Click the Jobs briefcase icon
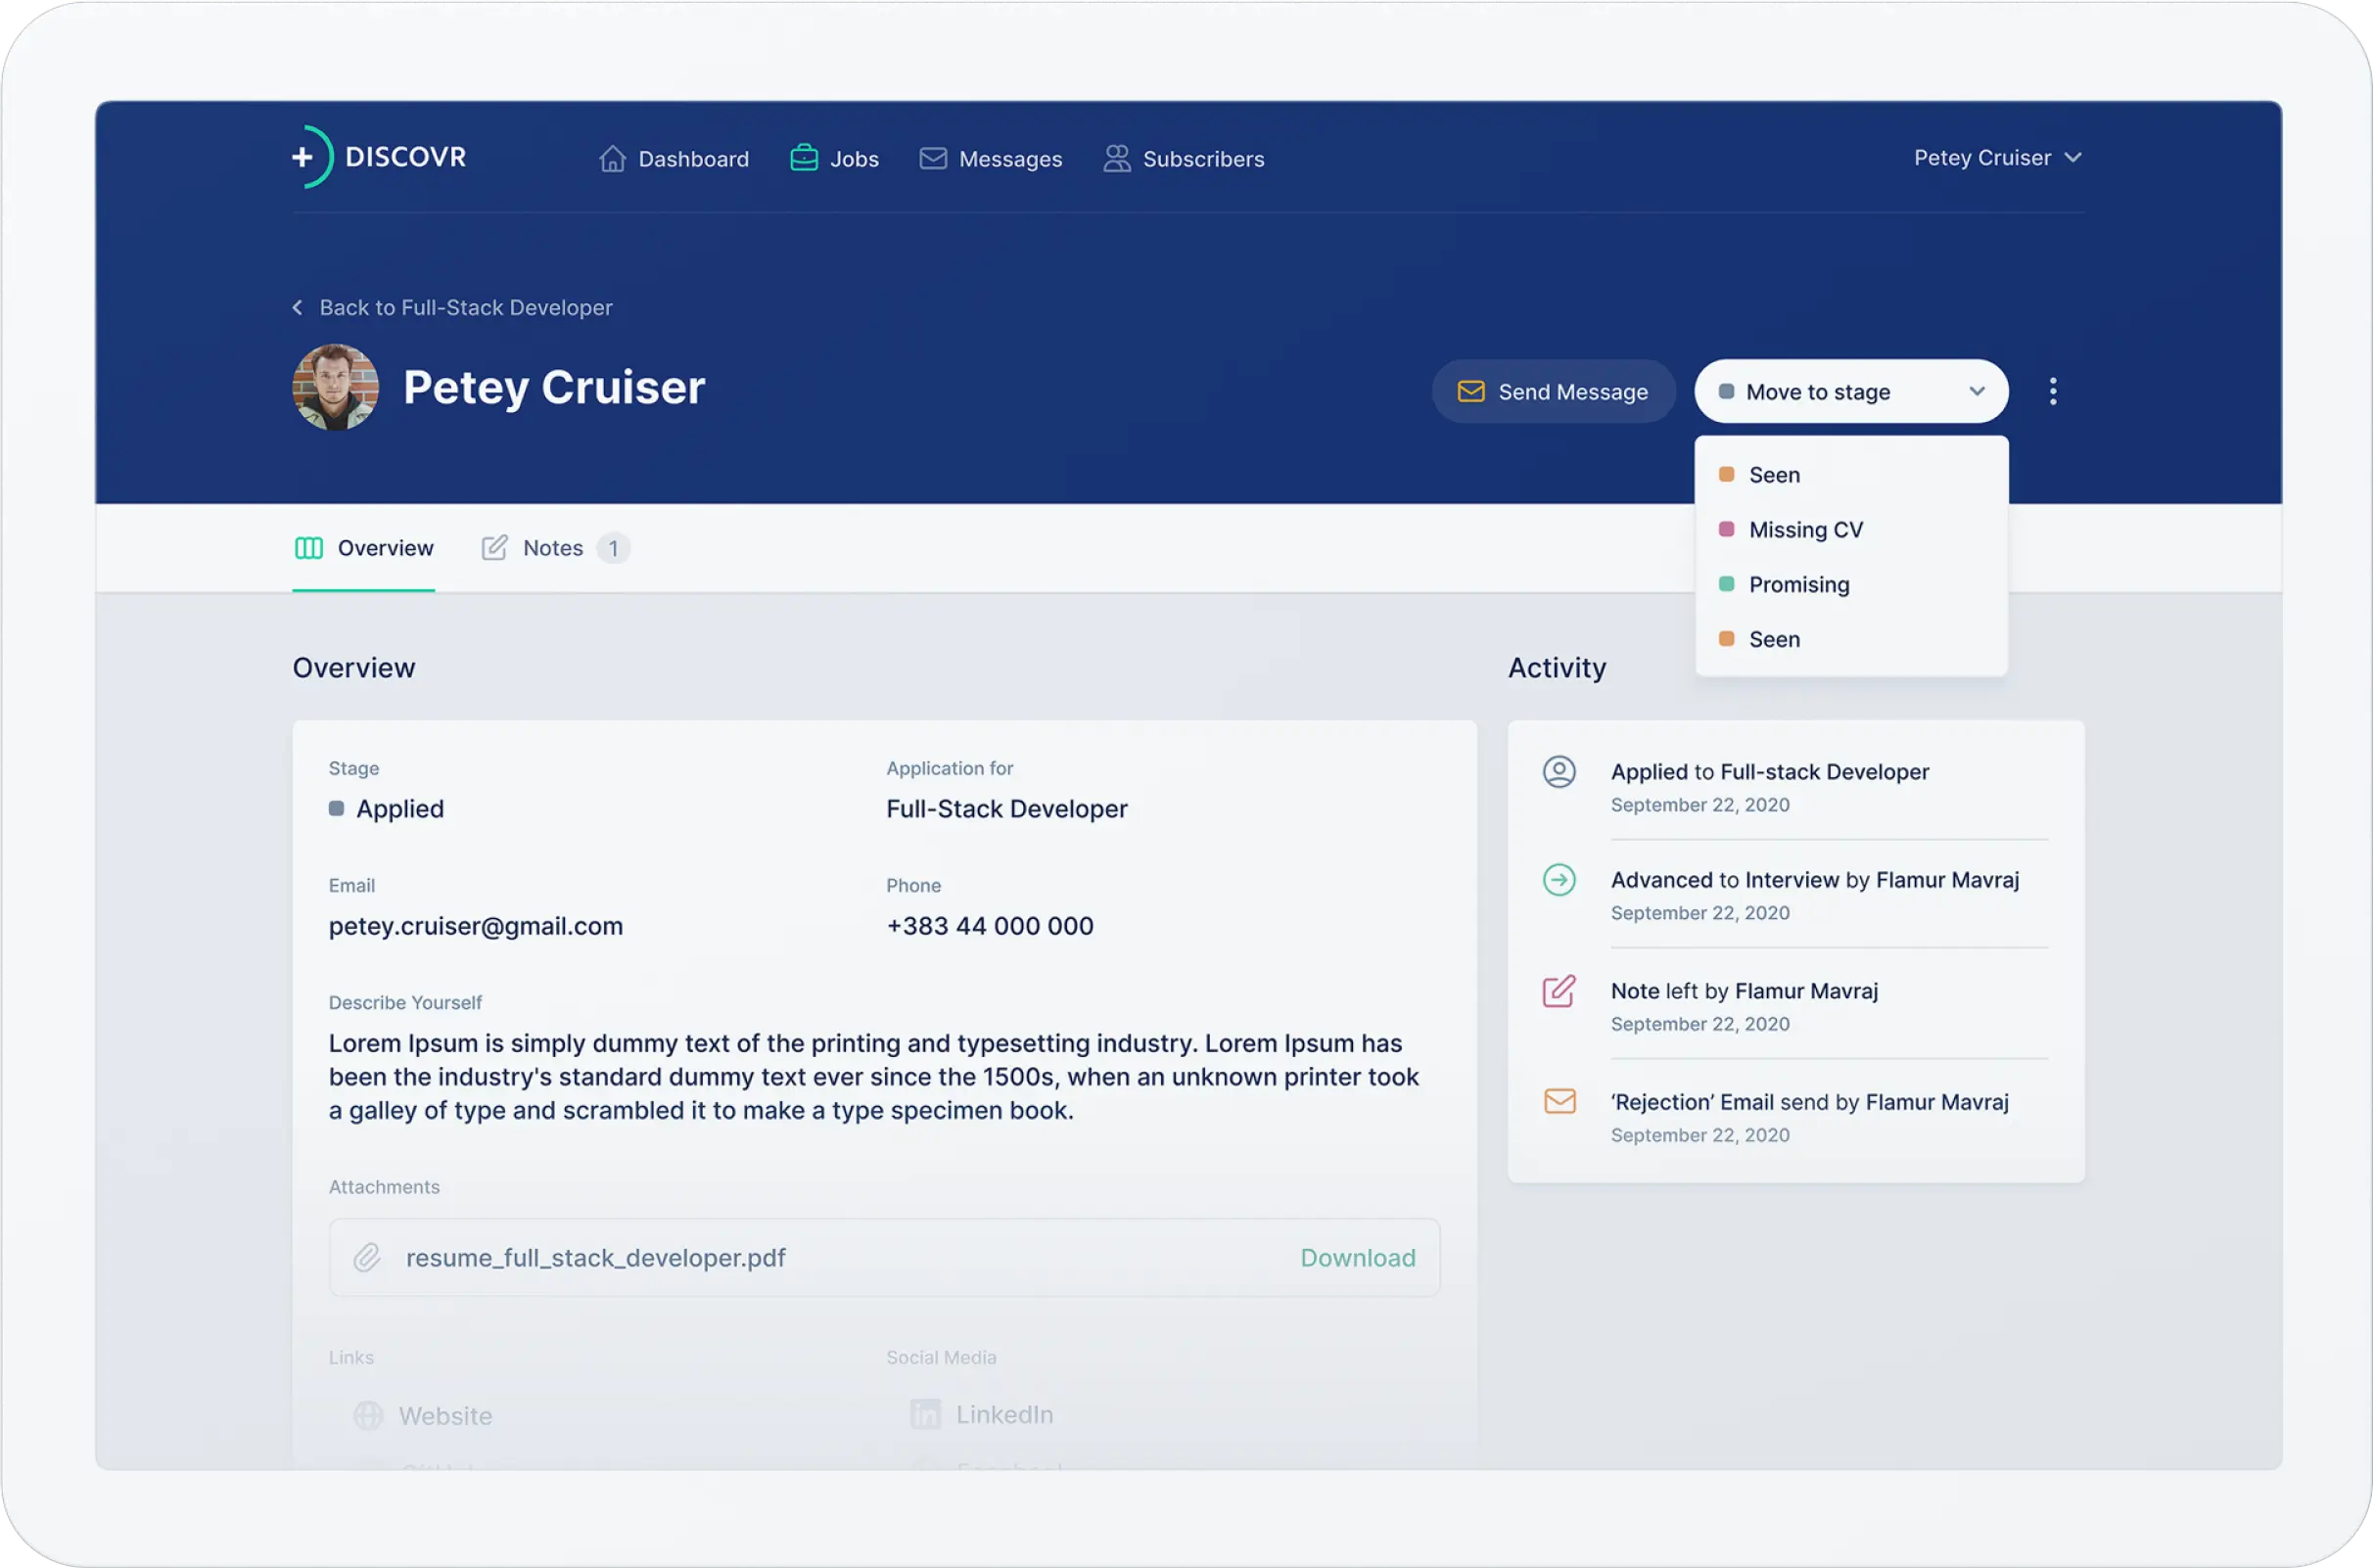Viewport: 2373px width, 1568px height. (x=804, y=158)
